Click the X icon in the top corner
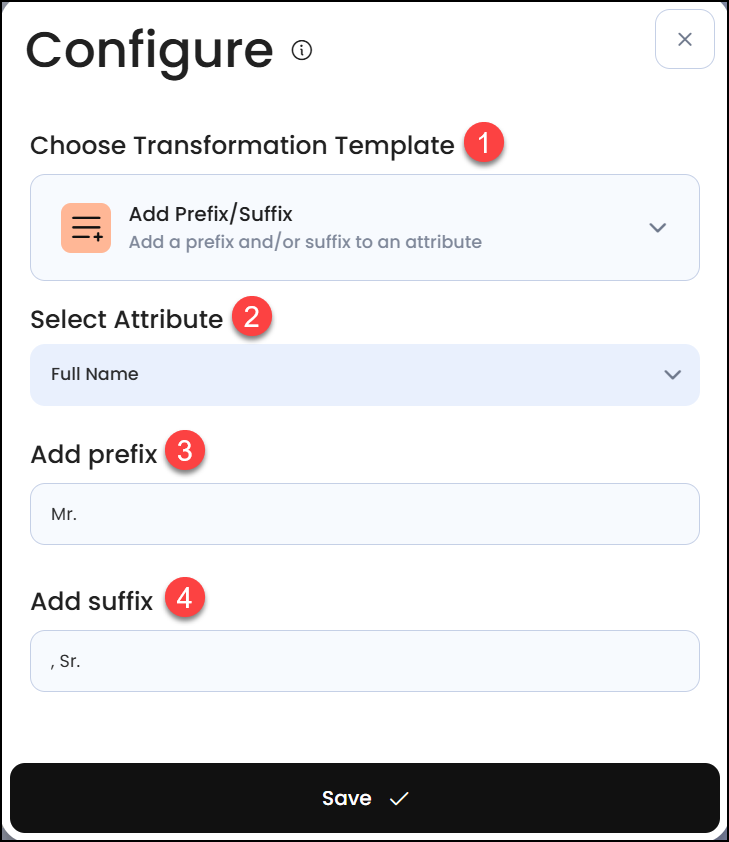Screen dimensions: 729x842 (x=684, y=39)
